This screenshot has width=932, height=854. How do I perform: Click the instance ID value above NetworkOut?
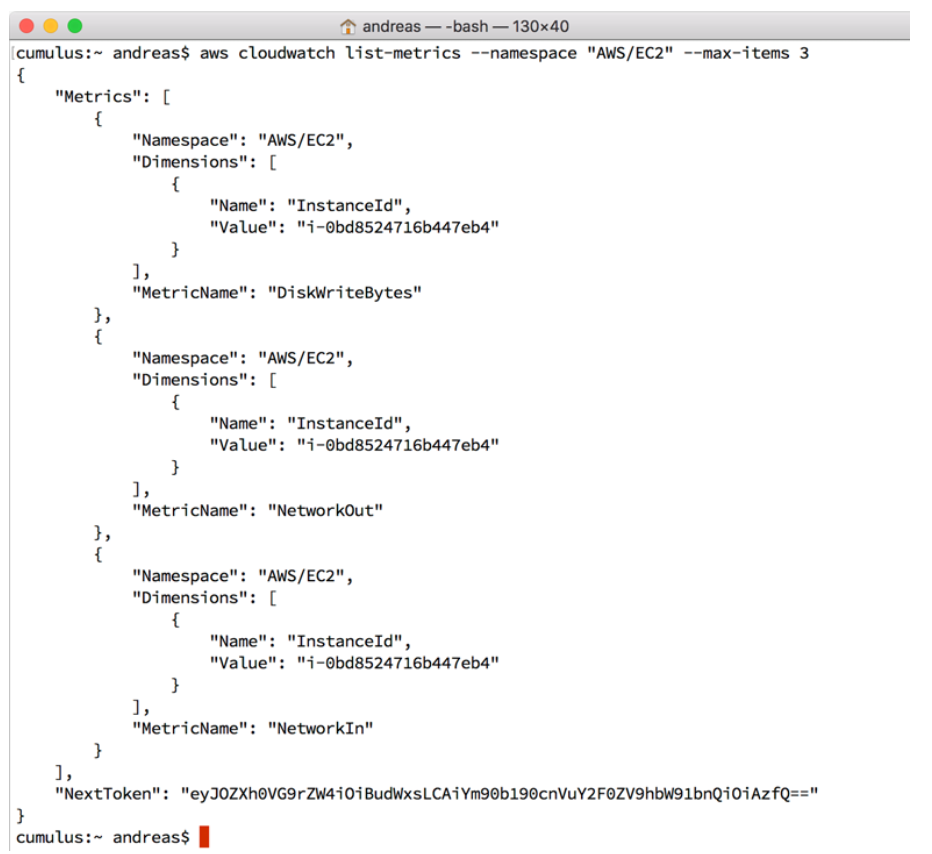click(398, 446)
